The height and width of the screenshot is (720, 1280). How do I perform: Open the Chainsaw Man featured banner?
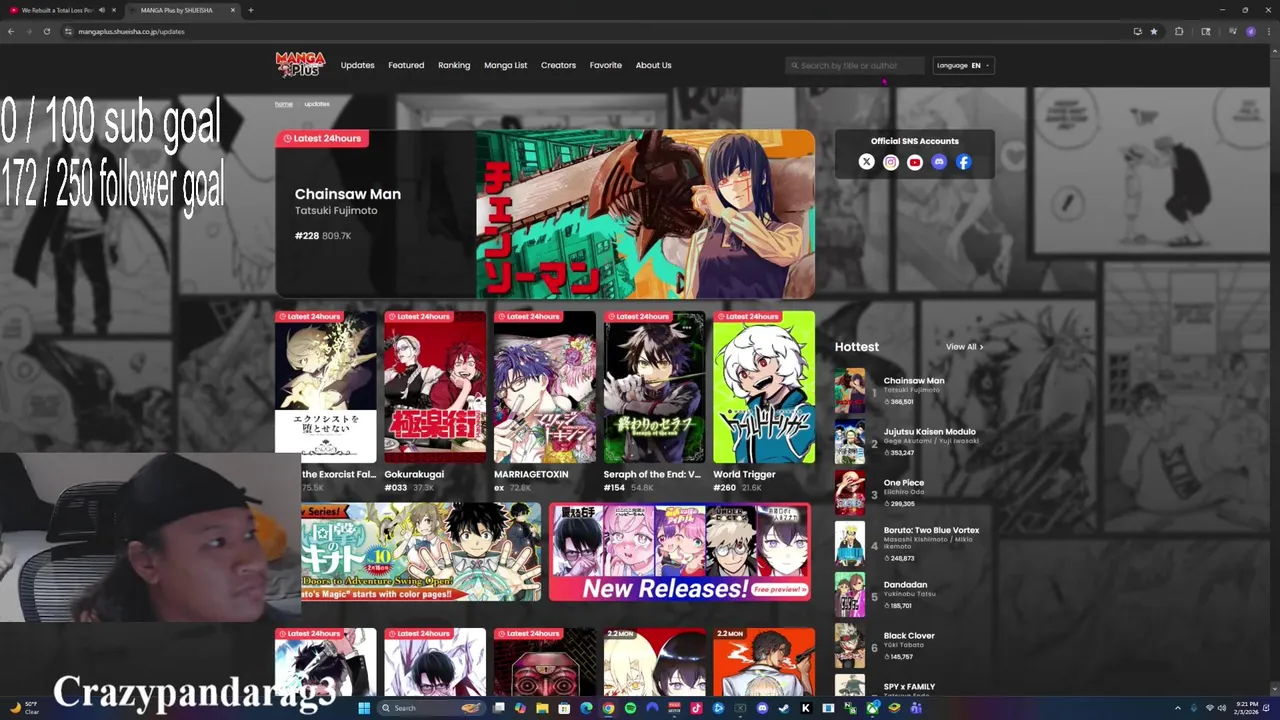pyautogui.click(x=545, y=213)
